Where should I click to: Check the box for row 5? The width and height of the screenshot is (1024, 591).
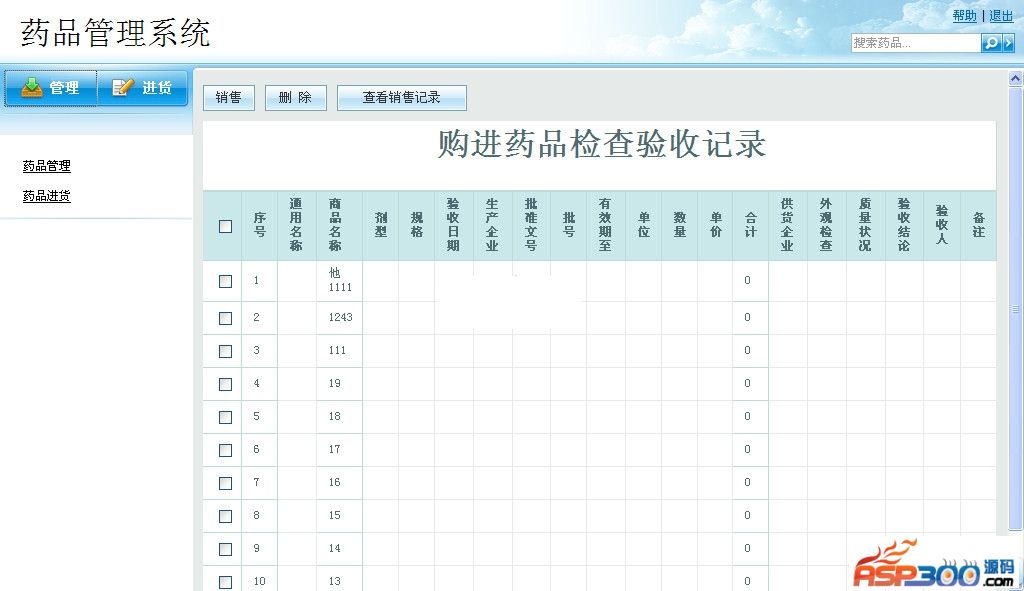[225, 417]
